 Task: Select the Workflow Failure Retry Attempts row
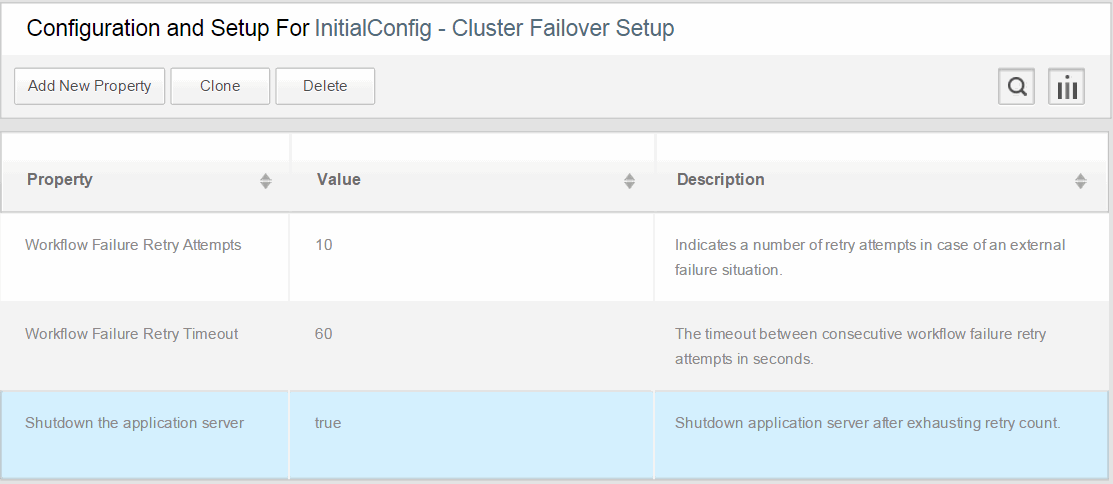[x=555, y=256]
